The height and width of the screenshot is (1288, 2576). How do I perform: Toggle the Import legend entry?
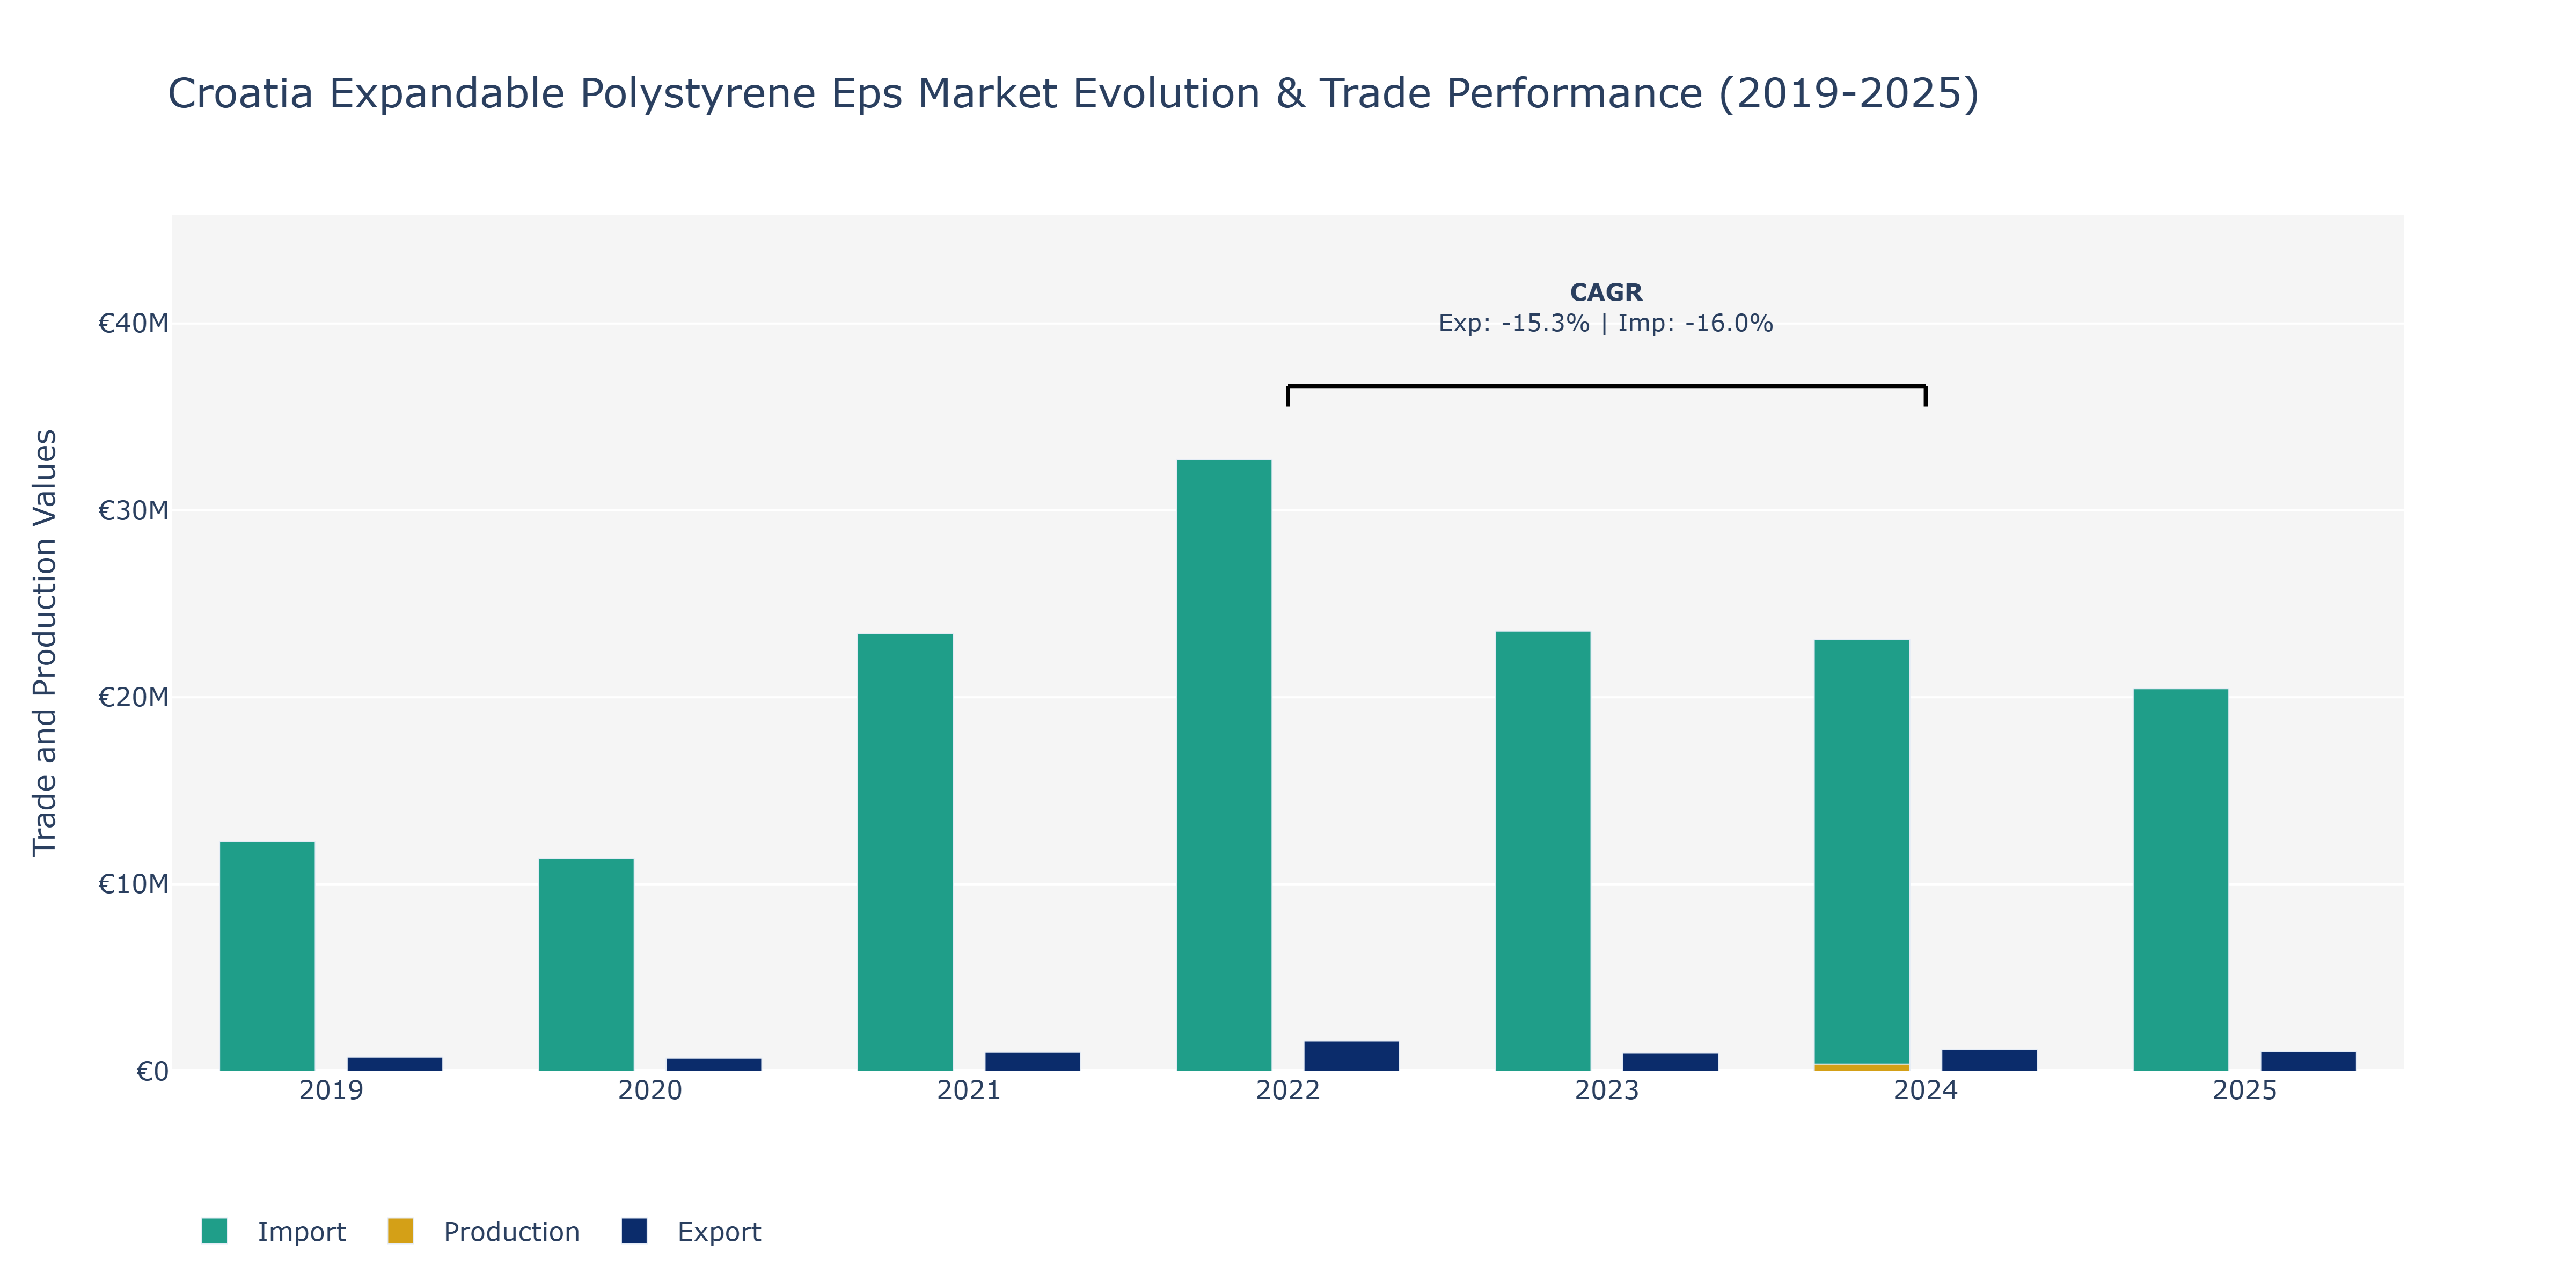273,1231
